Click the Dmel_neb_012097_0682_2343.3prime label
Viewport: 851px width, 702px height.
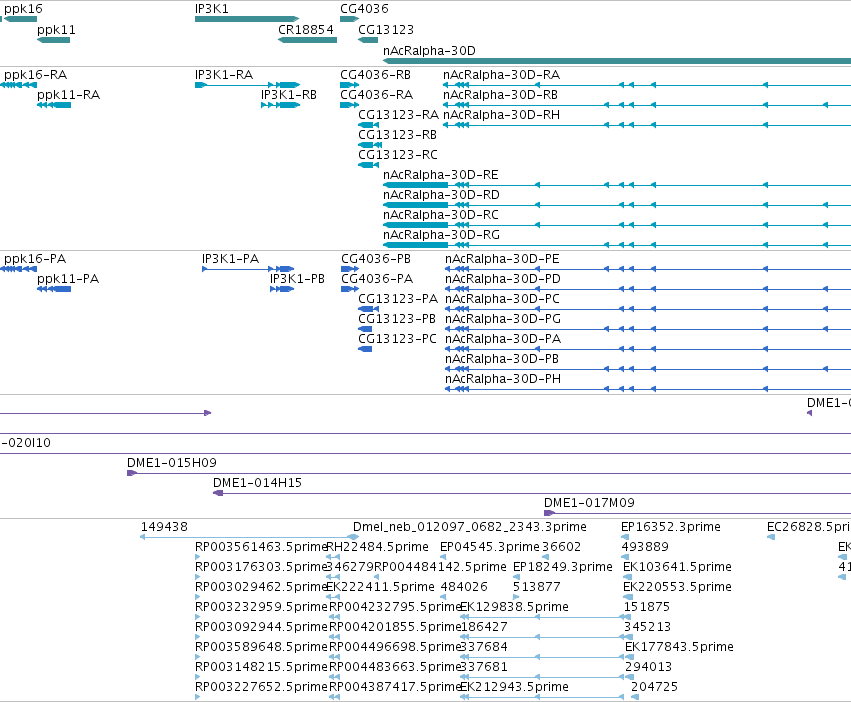tap(470, 527)
